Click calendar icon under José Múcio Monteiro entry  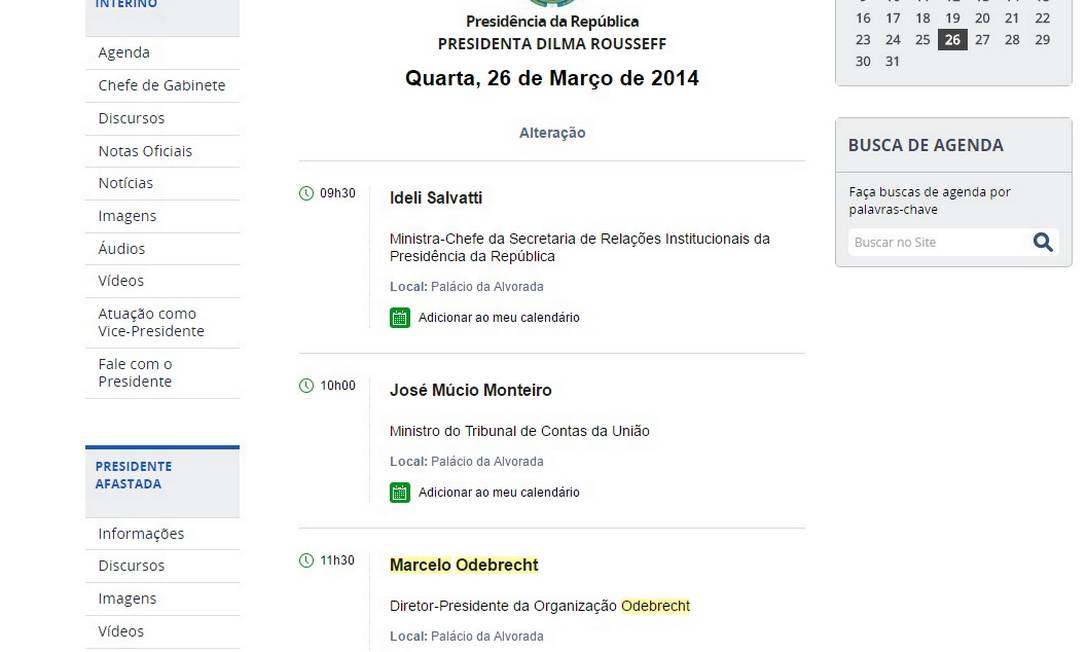pos(400,492)
